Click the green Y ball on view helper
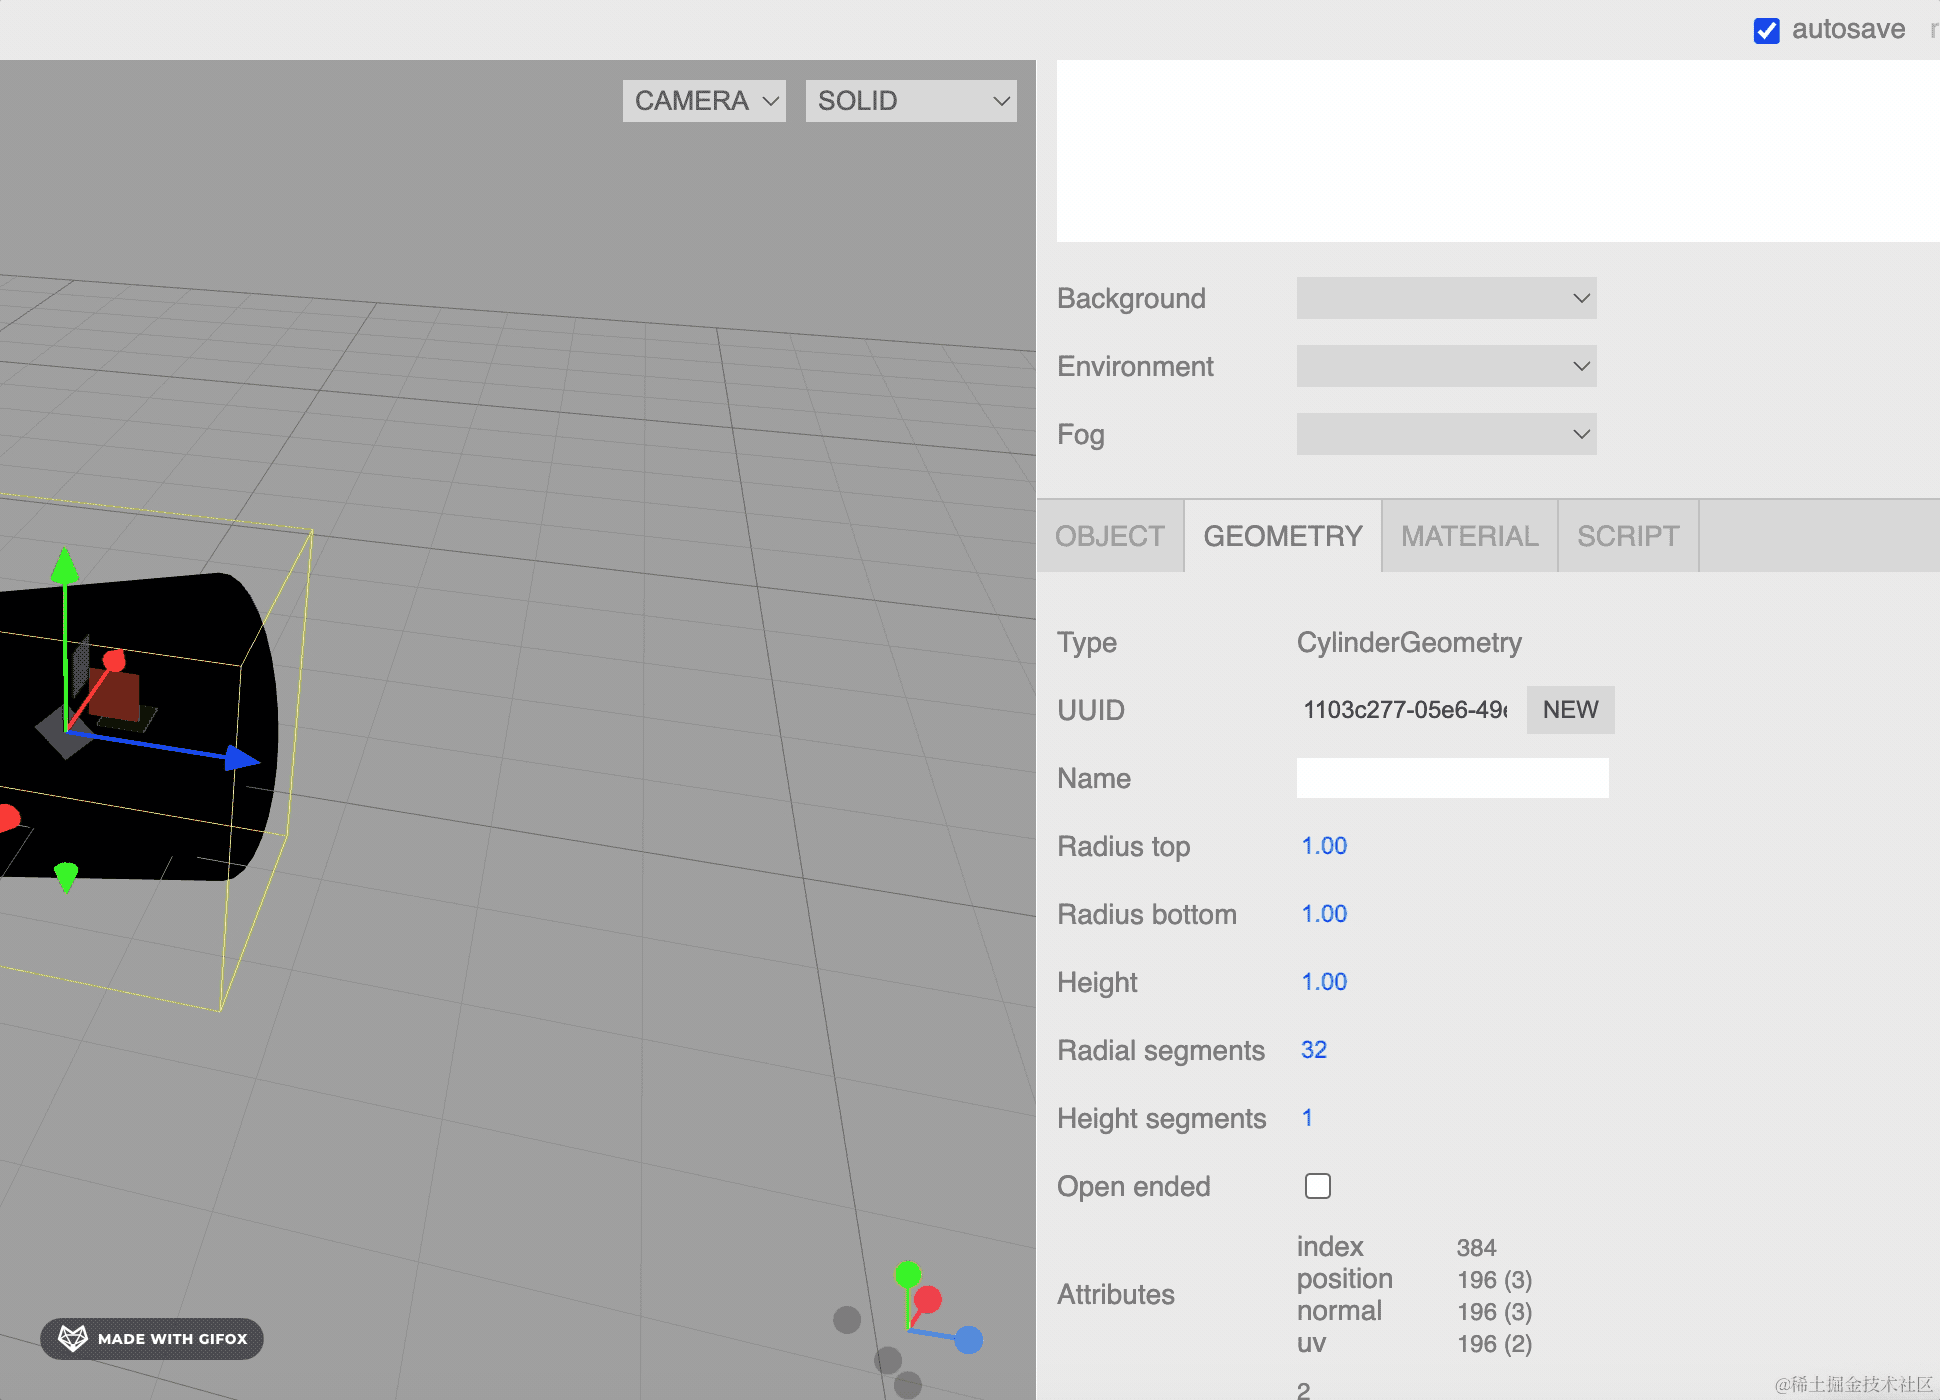 click(908, 1274)
